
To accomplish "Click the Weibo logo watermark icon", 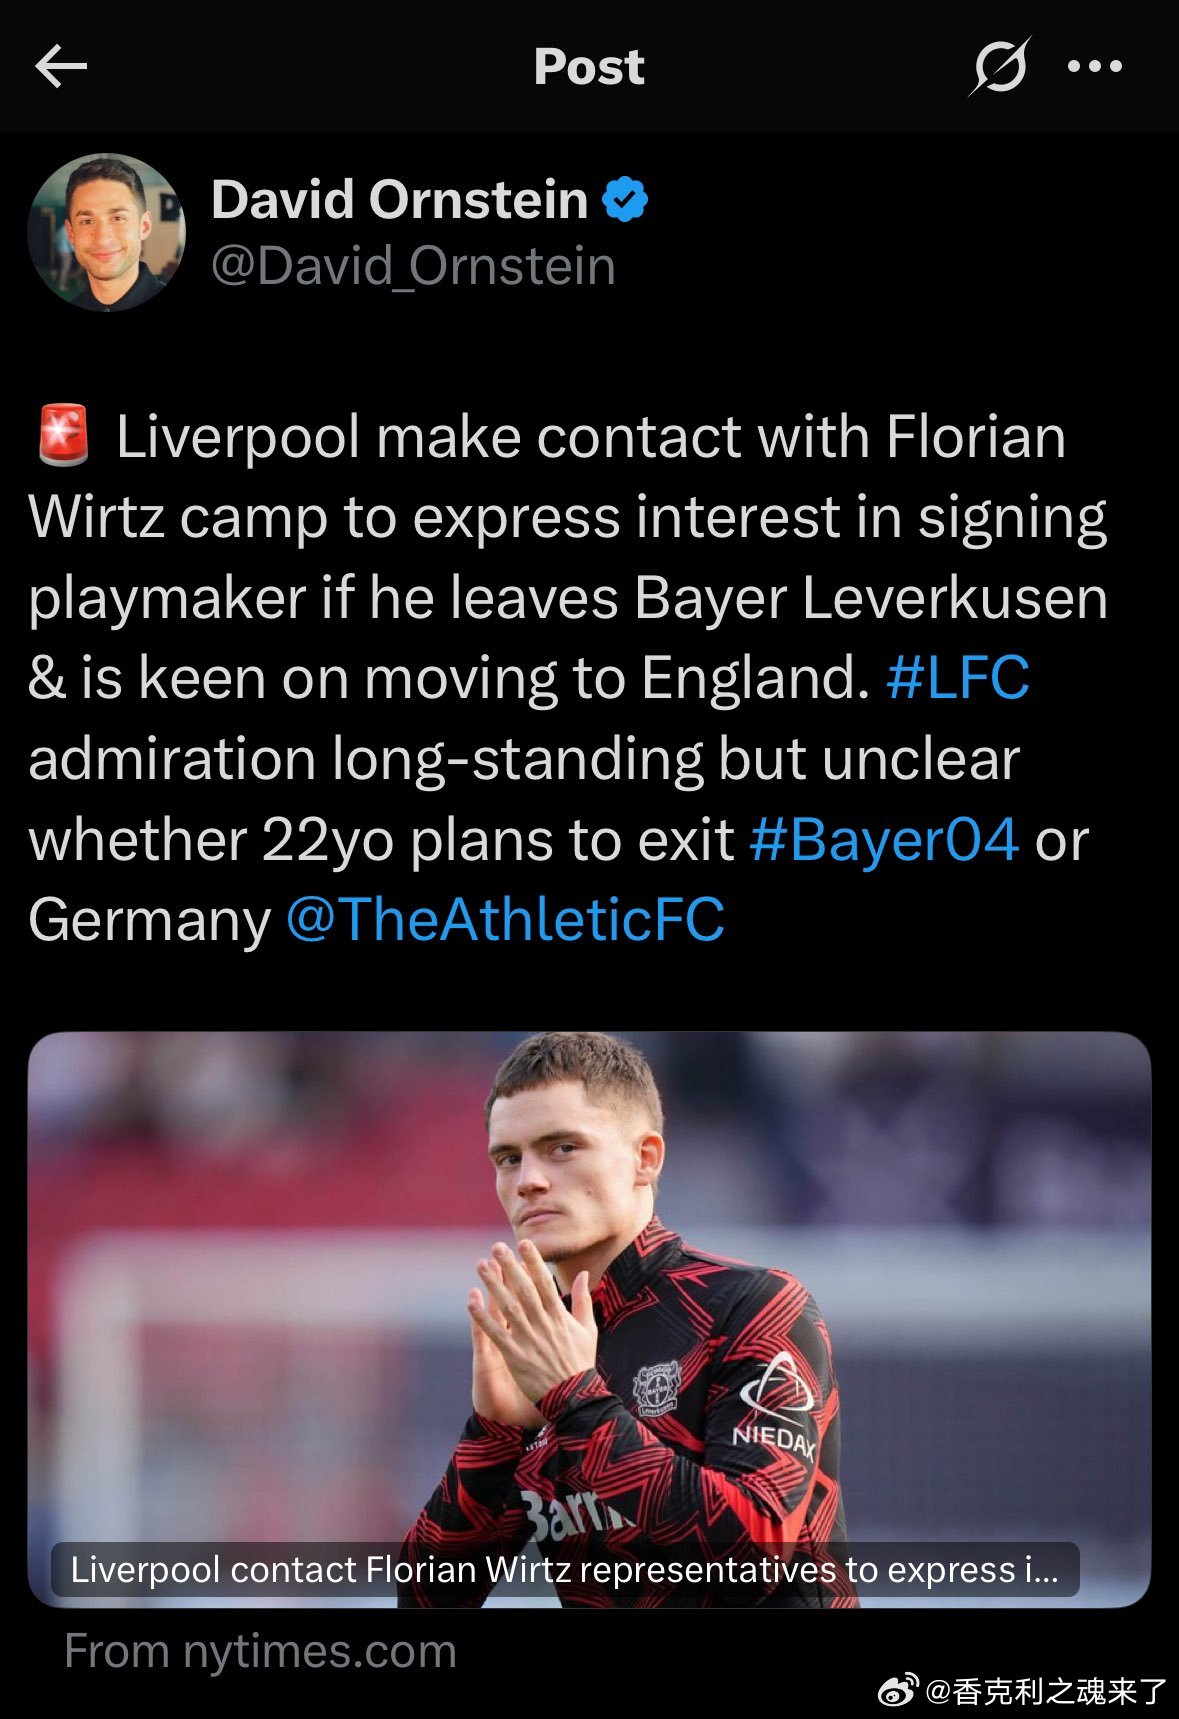I will [897, 1690].
